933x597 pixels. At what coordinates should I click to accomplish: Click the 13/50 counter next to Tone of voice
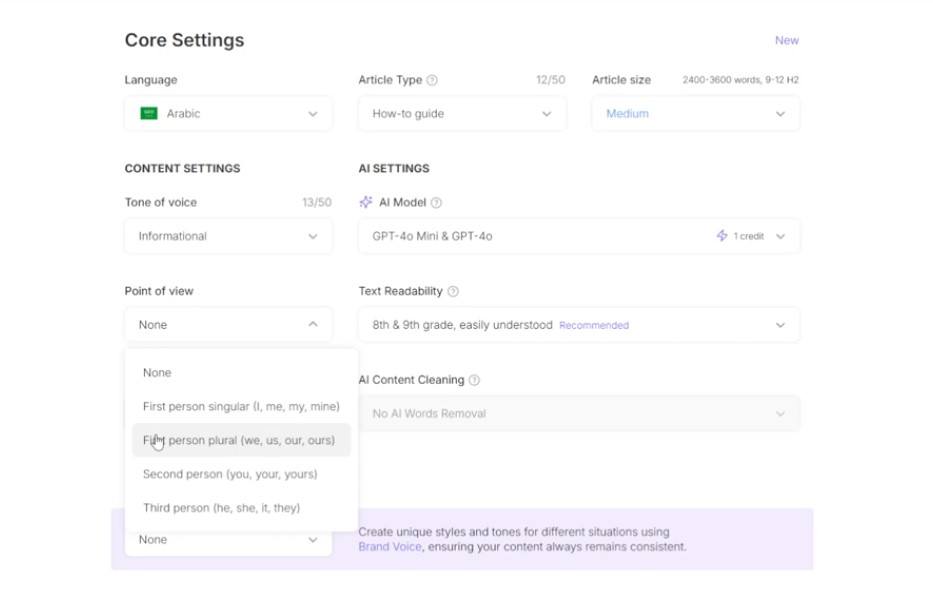[x=317, y=202]
